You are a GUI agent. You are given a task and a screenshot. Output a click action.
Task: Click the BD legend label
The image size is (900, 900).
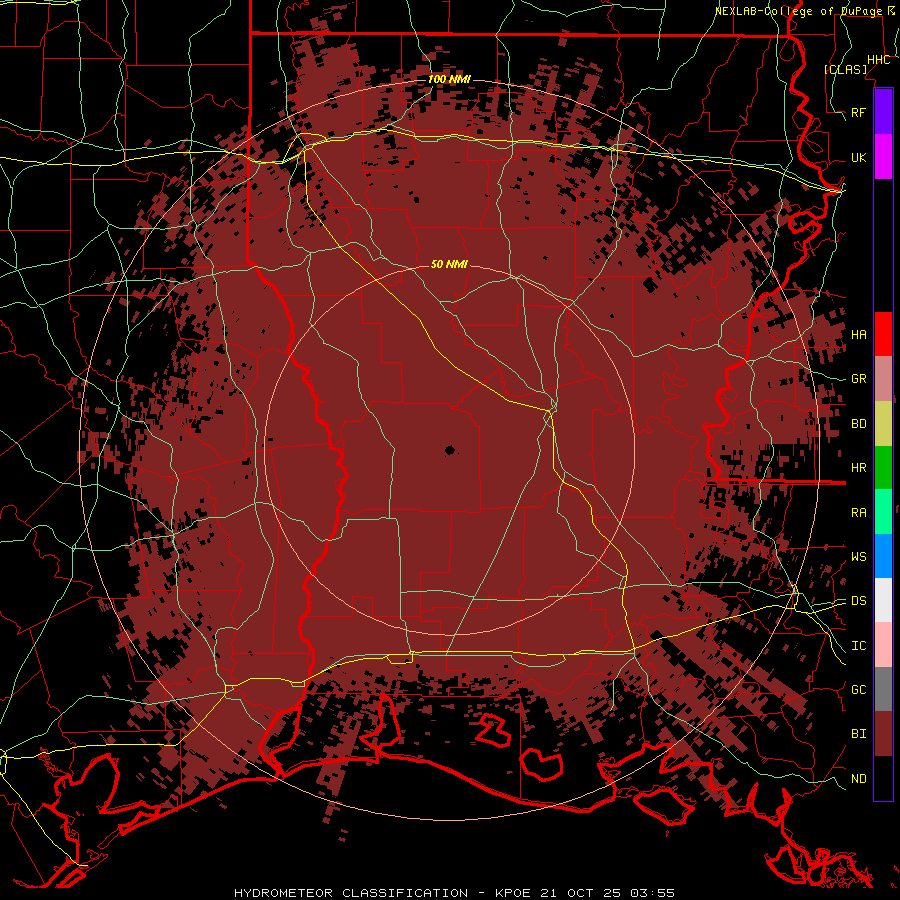click(x=859, y=424)
